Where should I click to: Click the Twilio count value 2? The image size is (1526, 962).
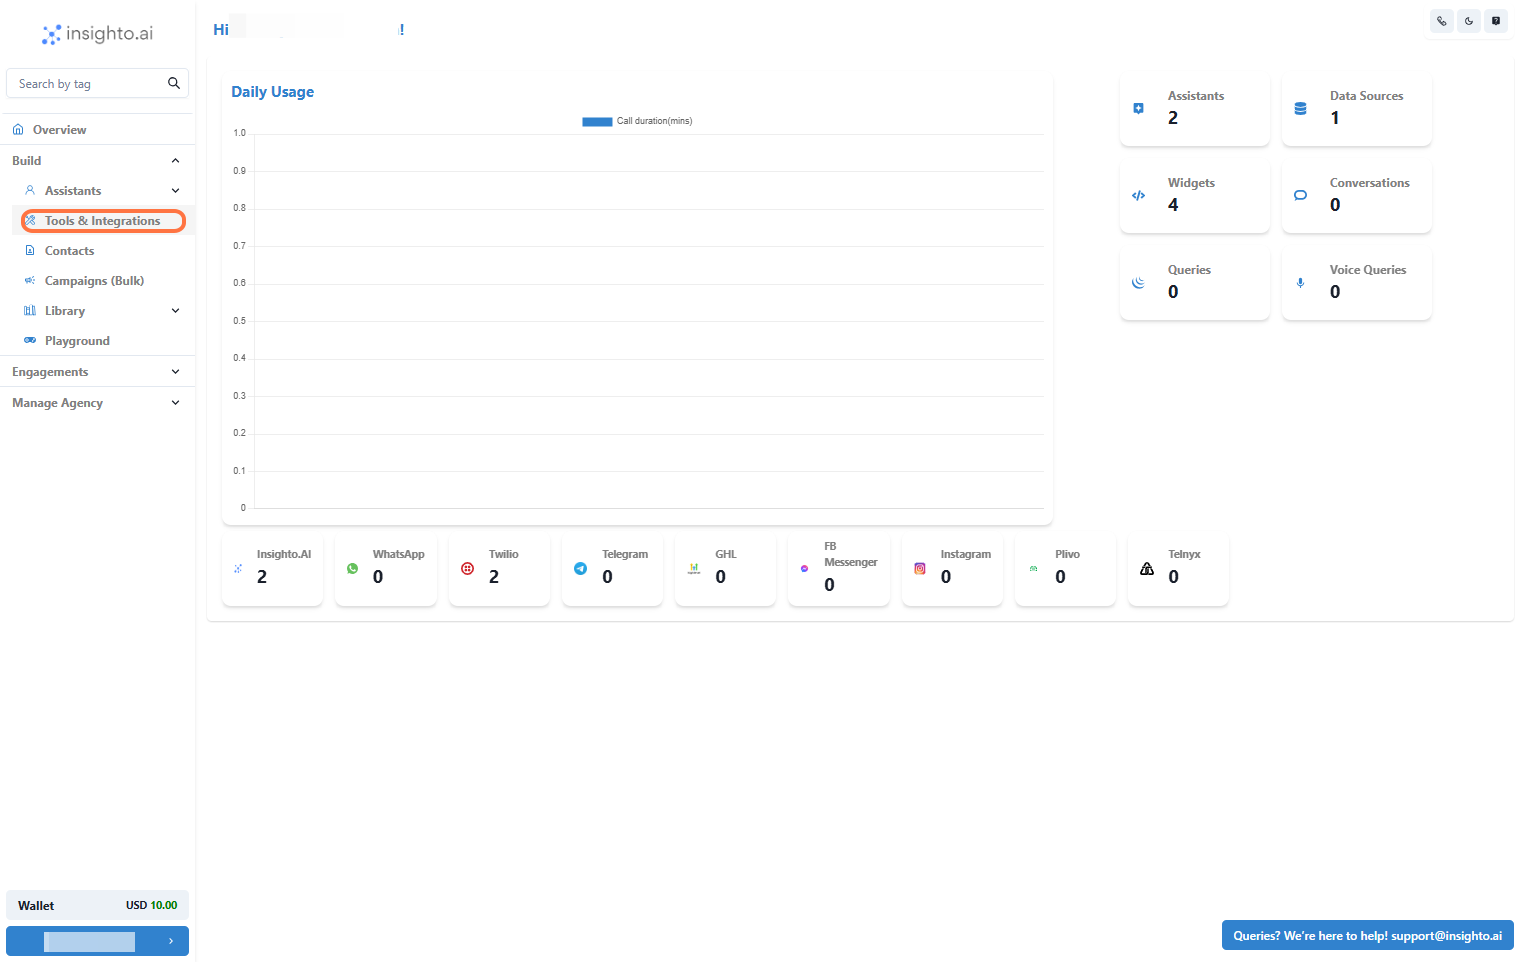click(494, 577)
